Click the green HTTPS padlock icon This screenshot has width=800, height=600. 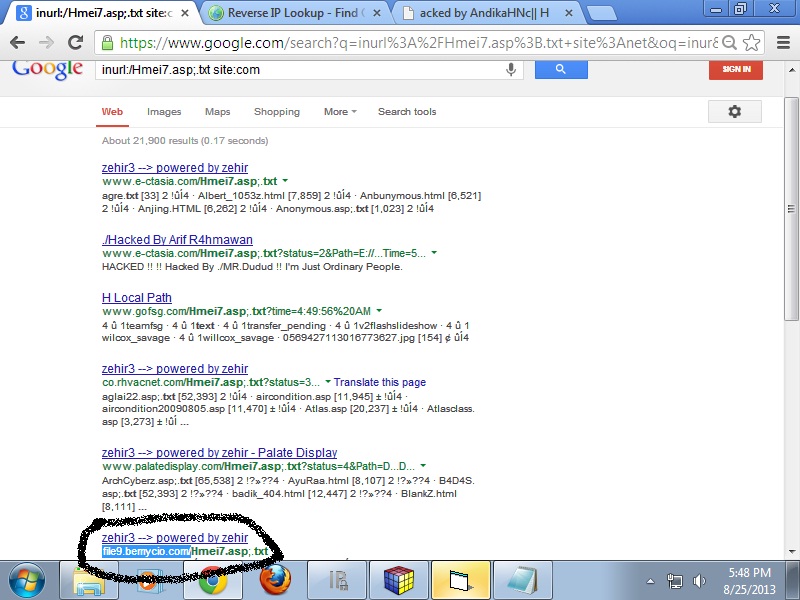coord(107,42)
